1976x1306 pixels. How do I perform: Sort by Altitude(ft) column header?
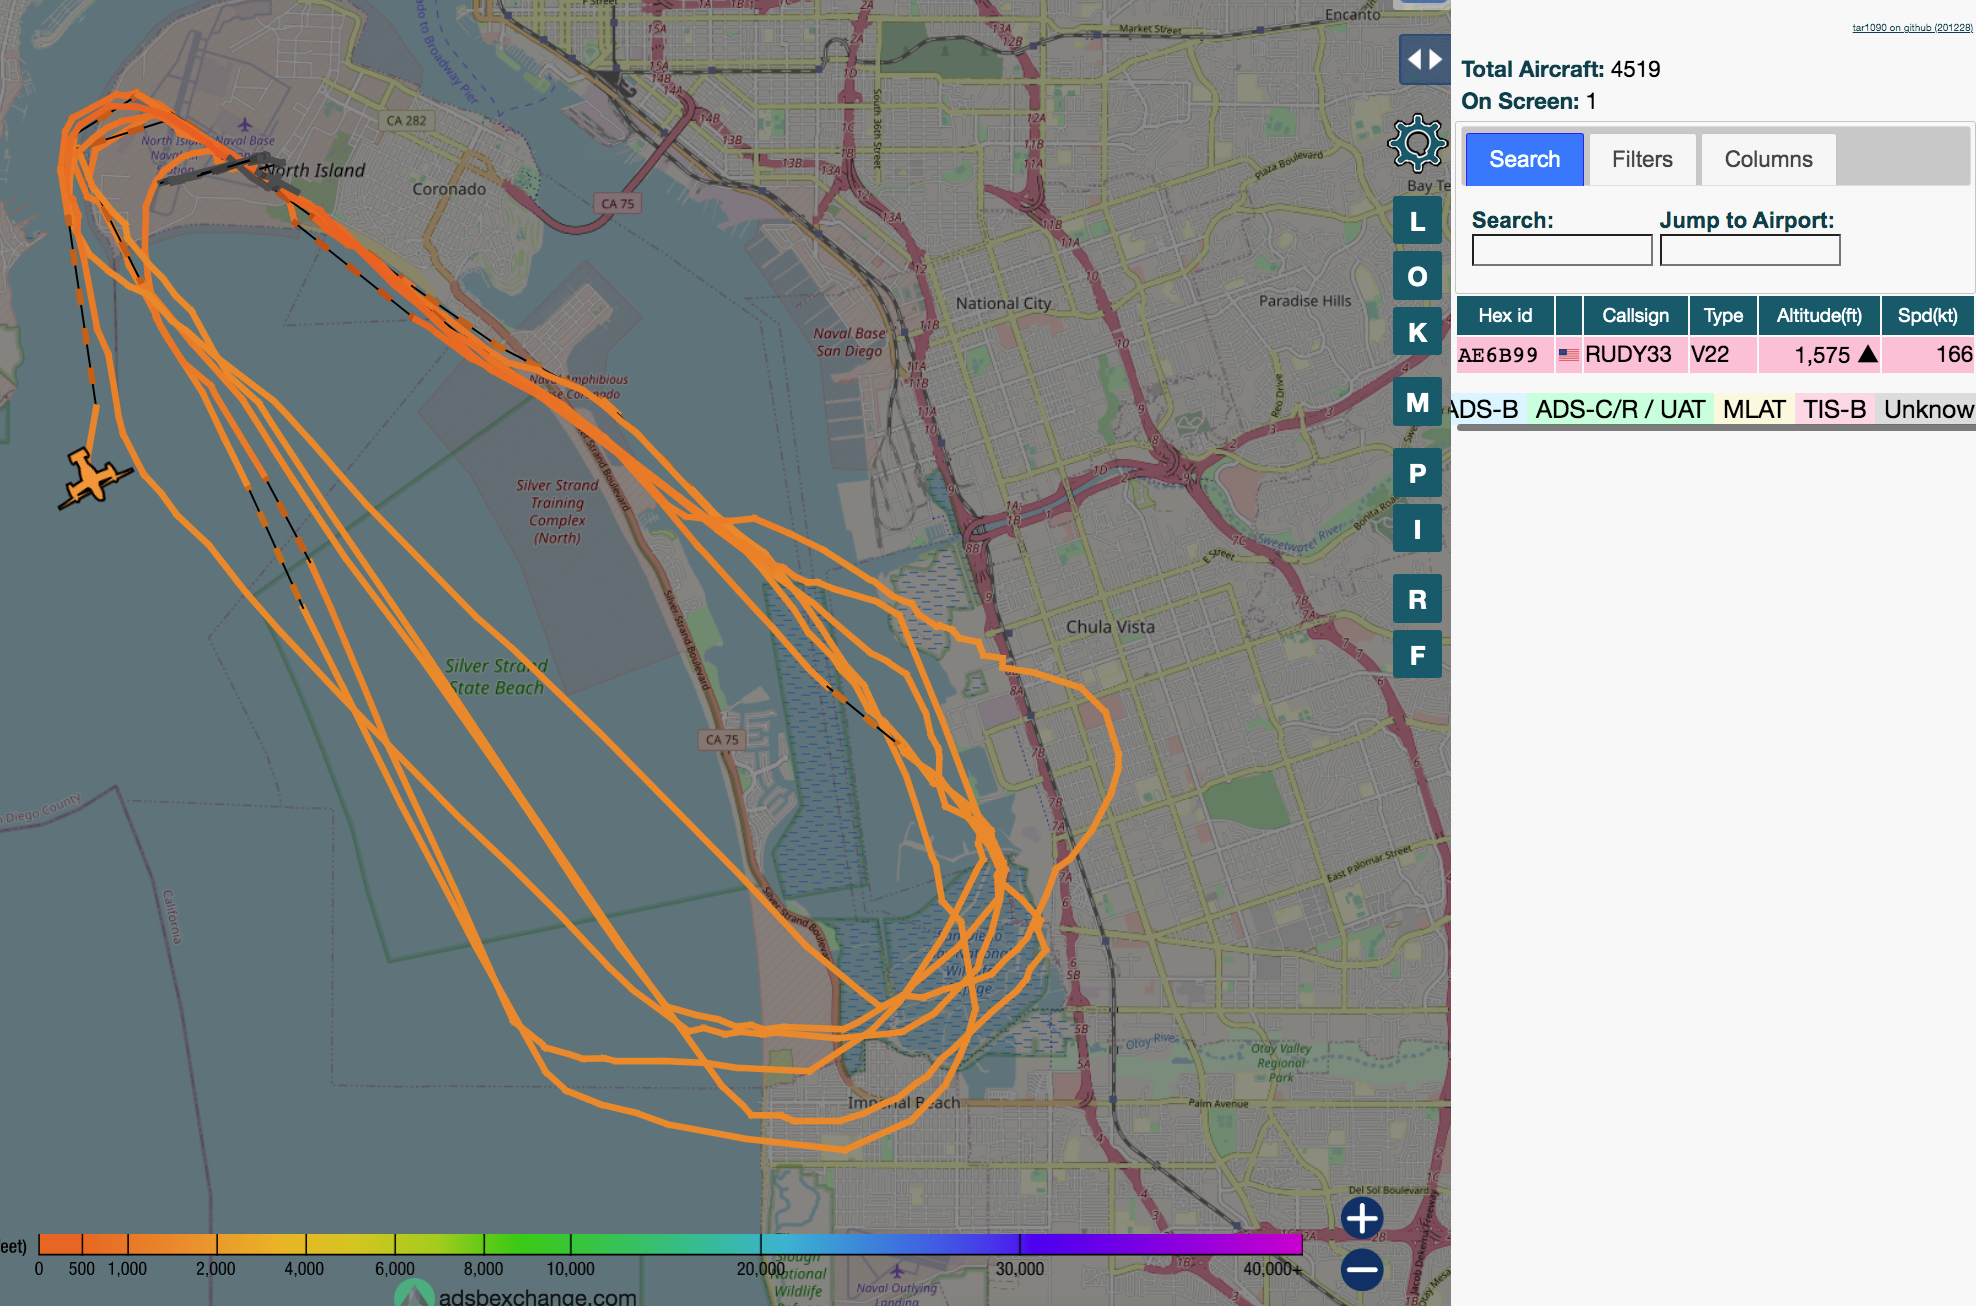[1819, 316]
